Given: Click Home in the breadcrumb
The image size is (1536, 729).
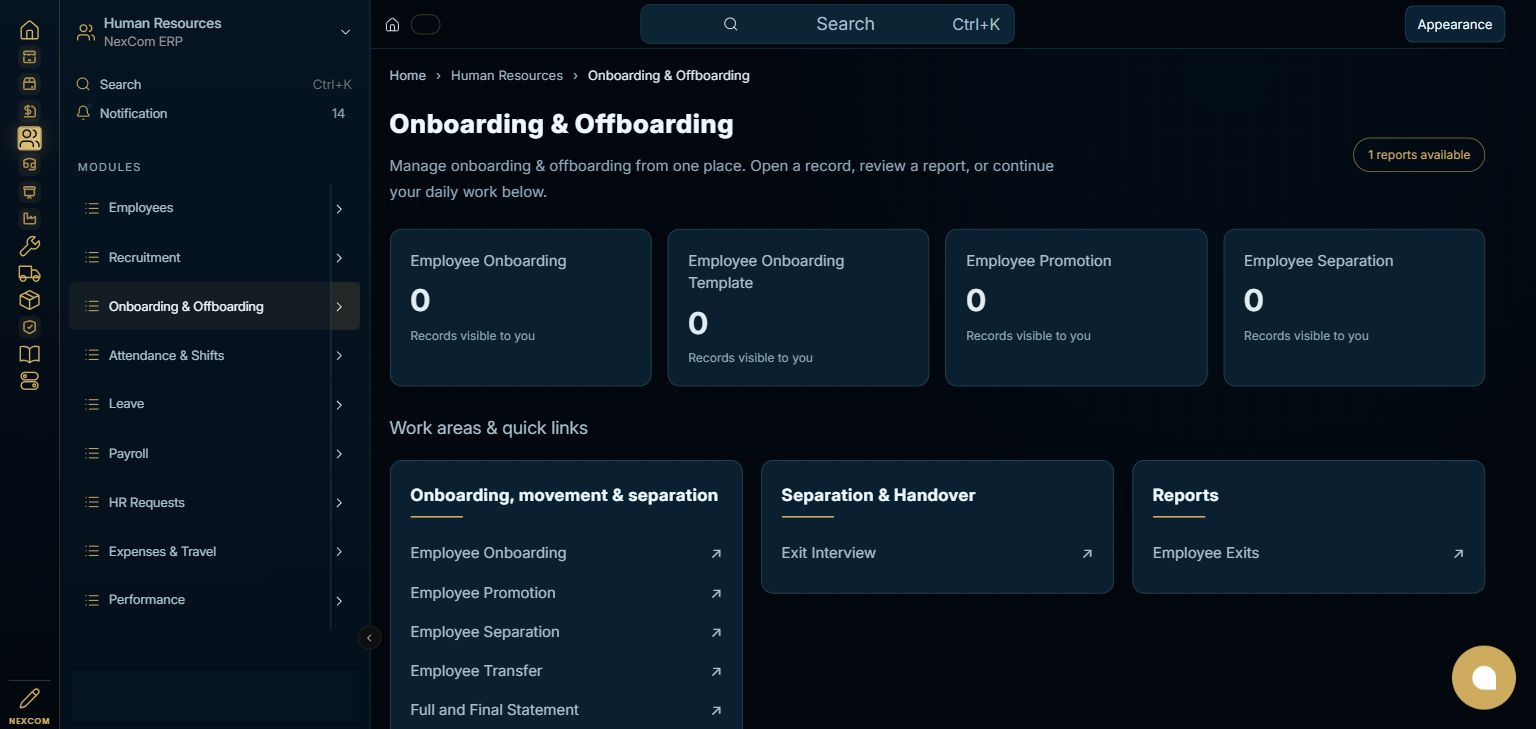Looking at the screenshot, I should click(407, 75).
